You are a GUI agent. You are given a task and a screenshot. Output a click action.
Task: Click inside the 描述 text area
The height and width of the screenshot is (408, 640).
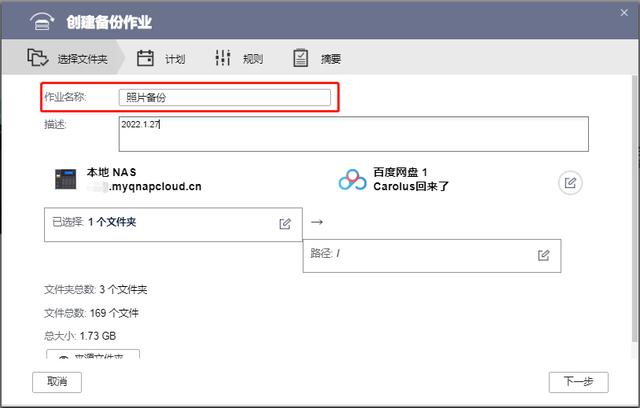coord(353,134)
